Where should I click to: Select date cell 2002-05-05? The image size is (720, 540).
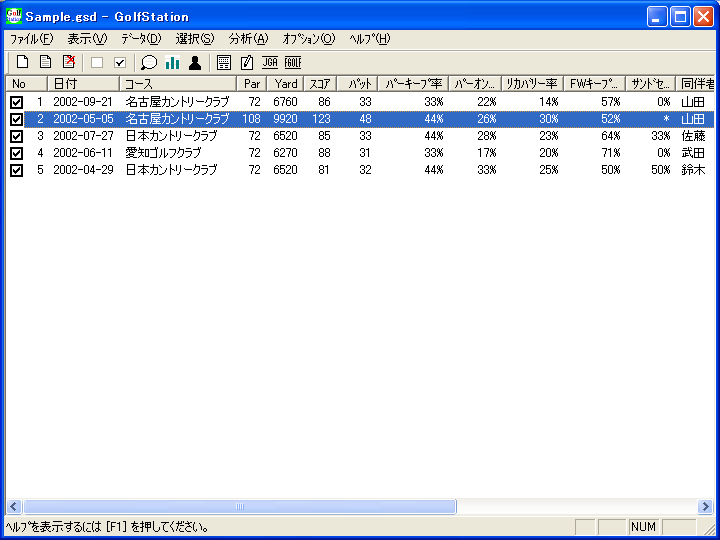point(83,119)
